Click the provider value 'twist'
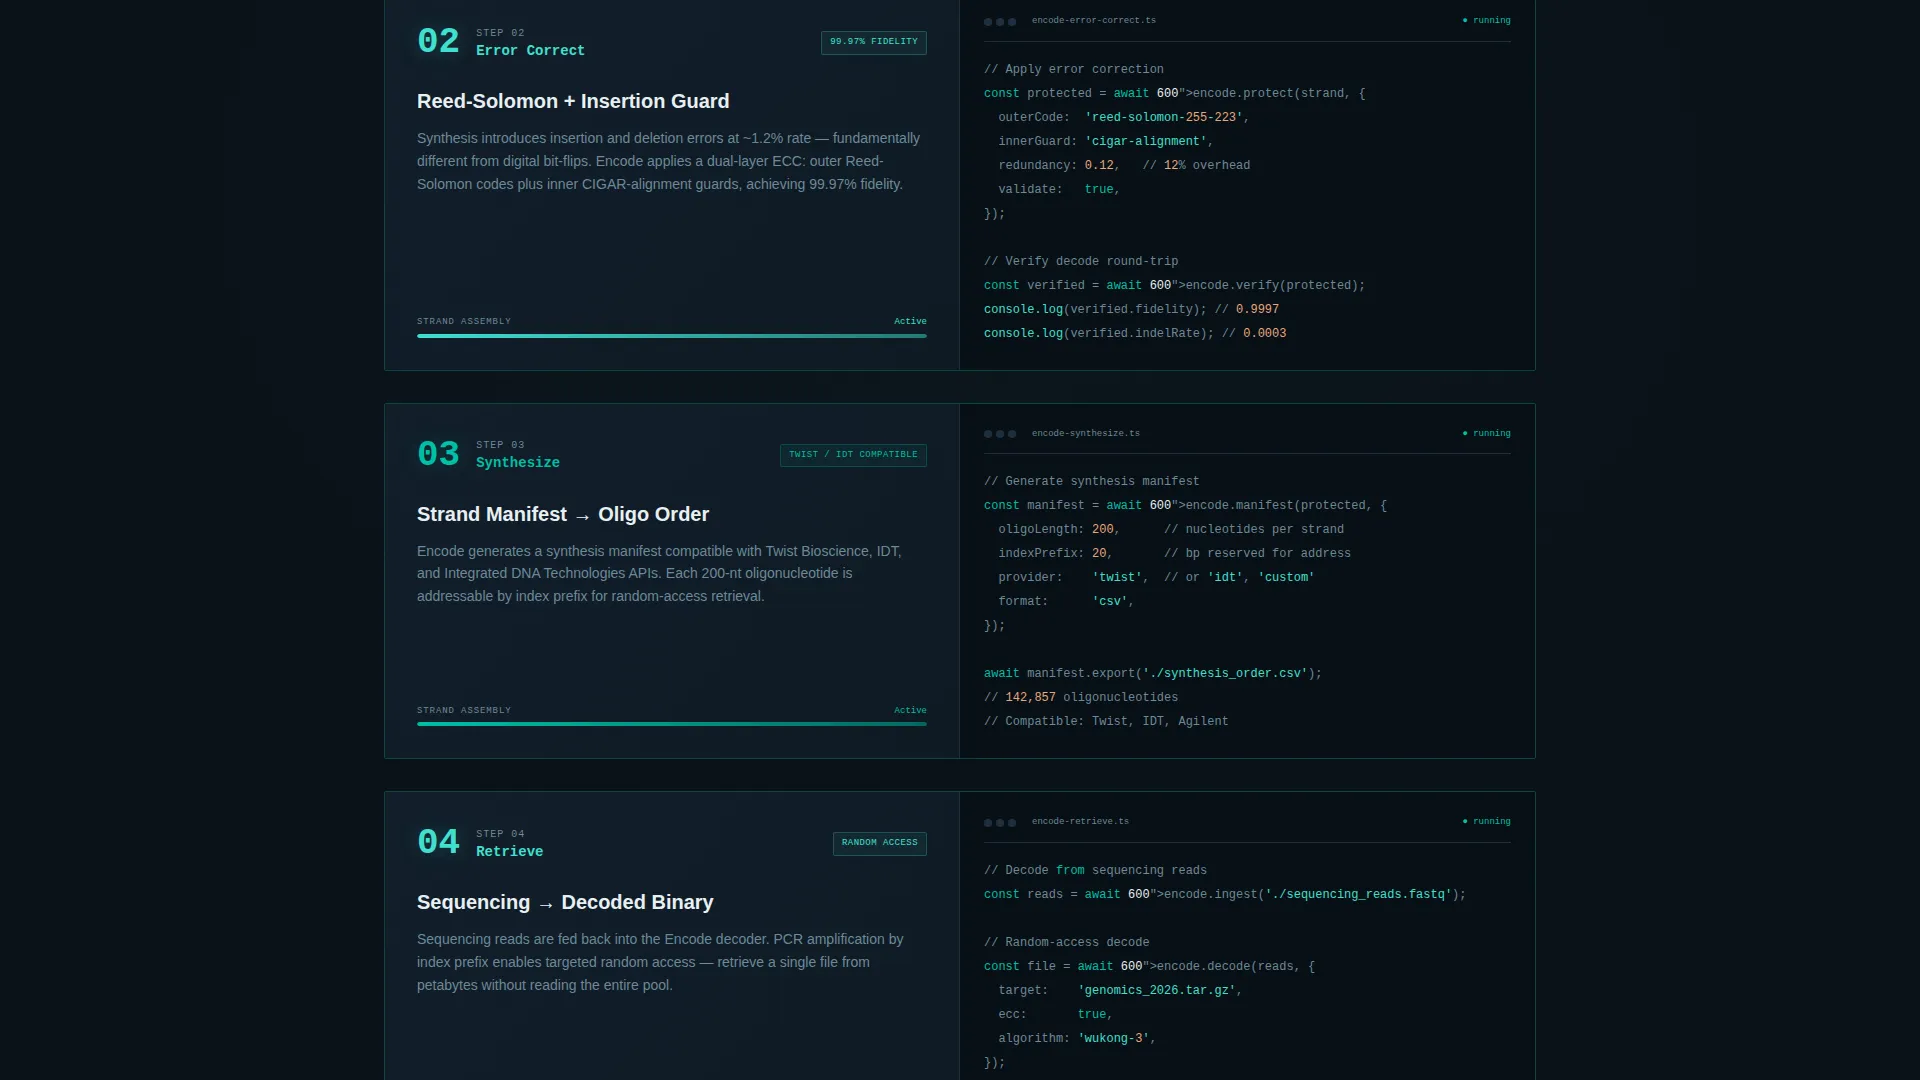This screenshot has height=1080, width=1920. click(x=1117, y=578)
